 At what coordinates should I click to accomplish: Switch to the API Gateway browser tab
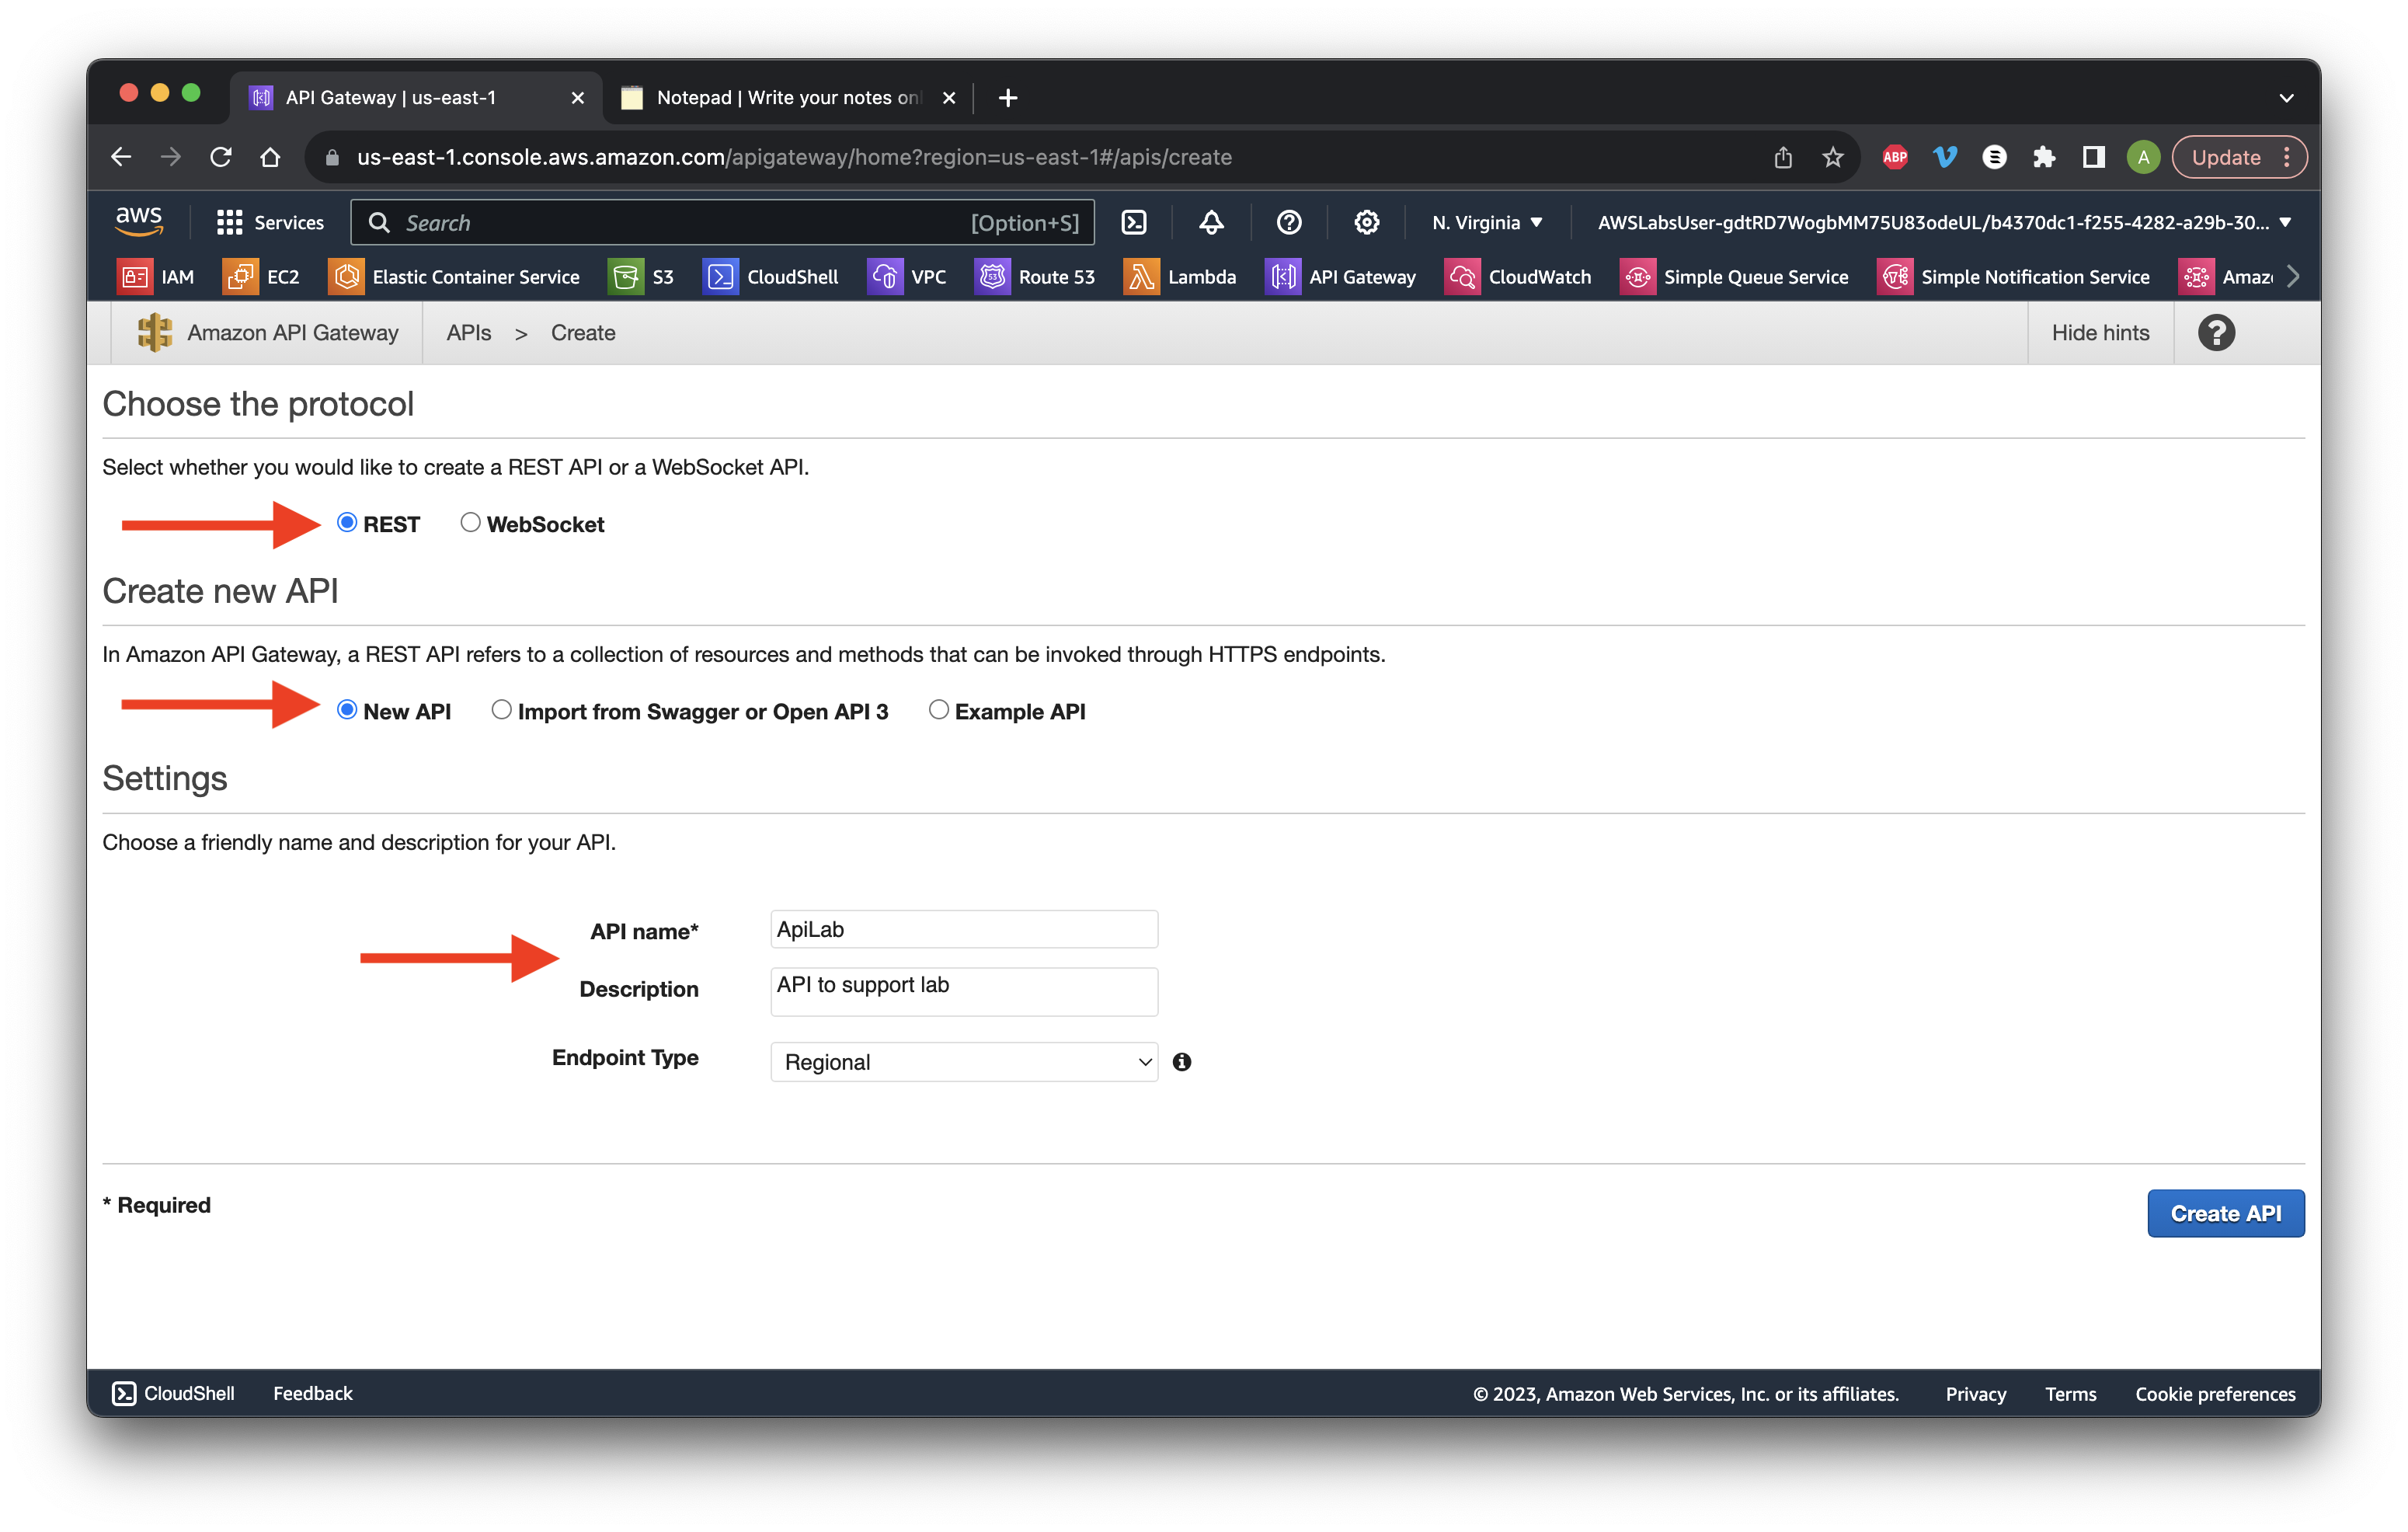pyautogui.click(x=415, y=97)
